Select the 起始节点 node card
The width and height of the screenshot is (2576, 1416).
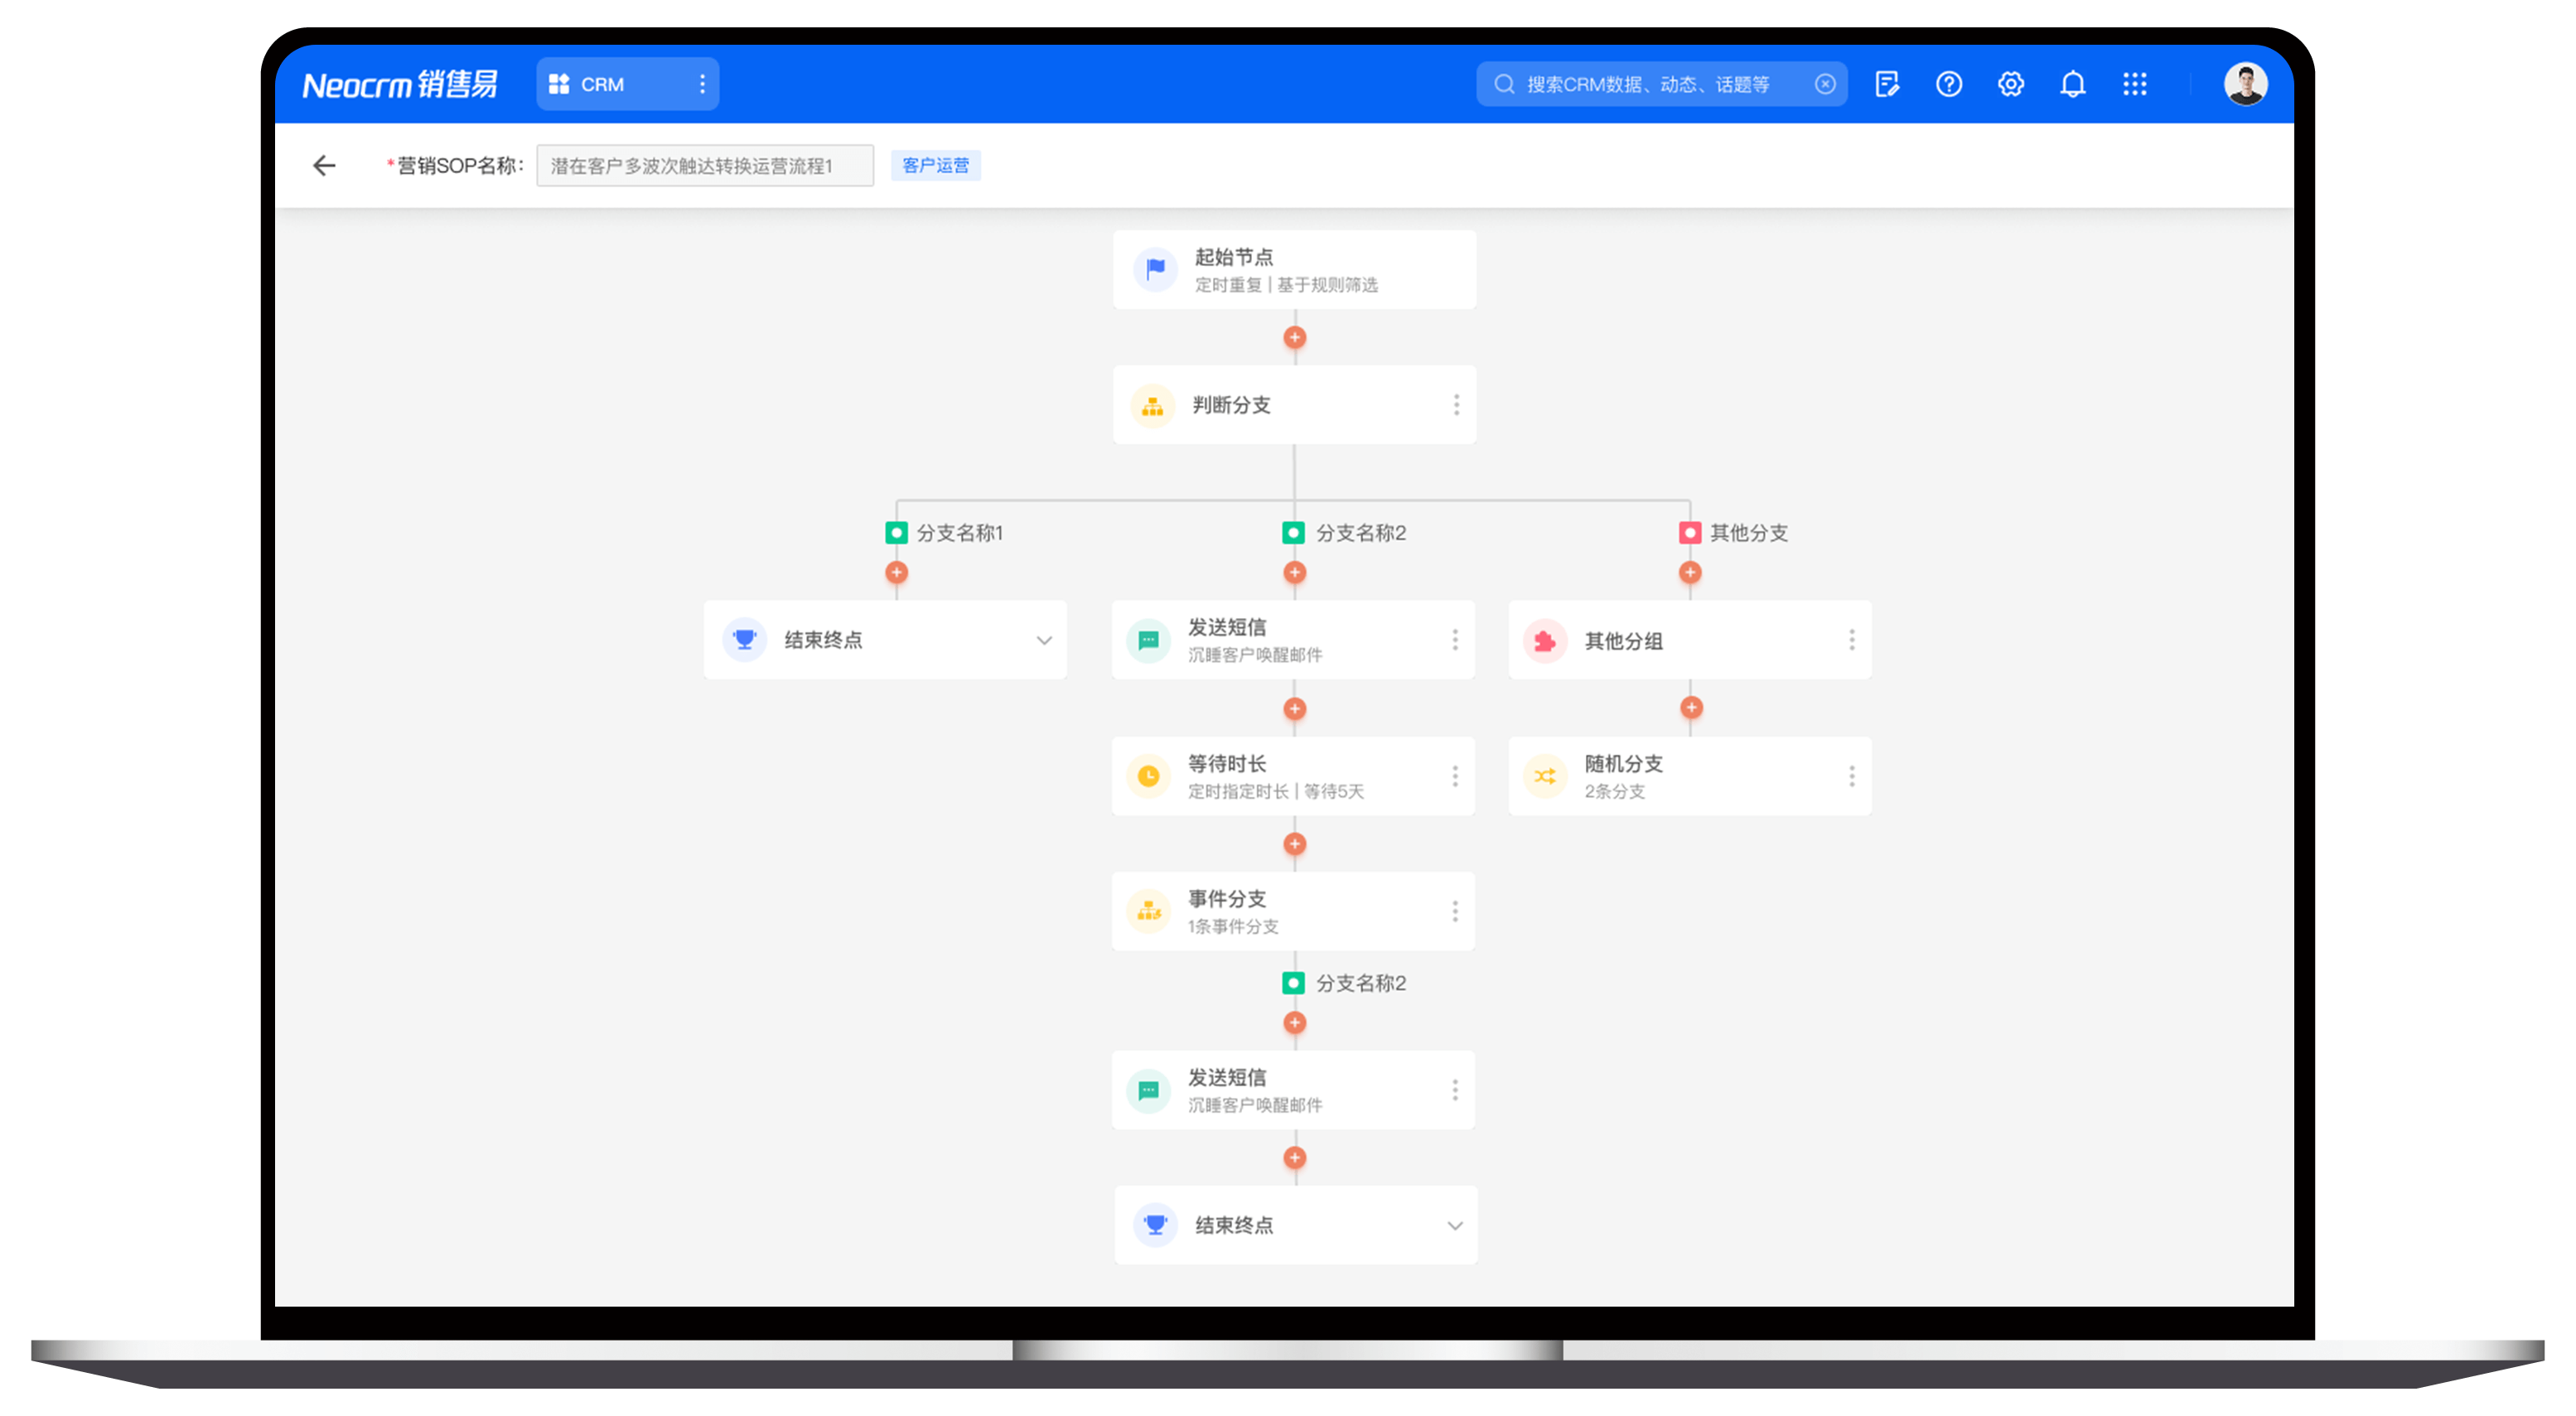tap(1294, 270)
